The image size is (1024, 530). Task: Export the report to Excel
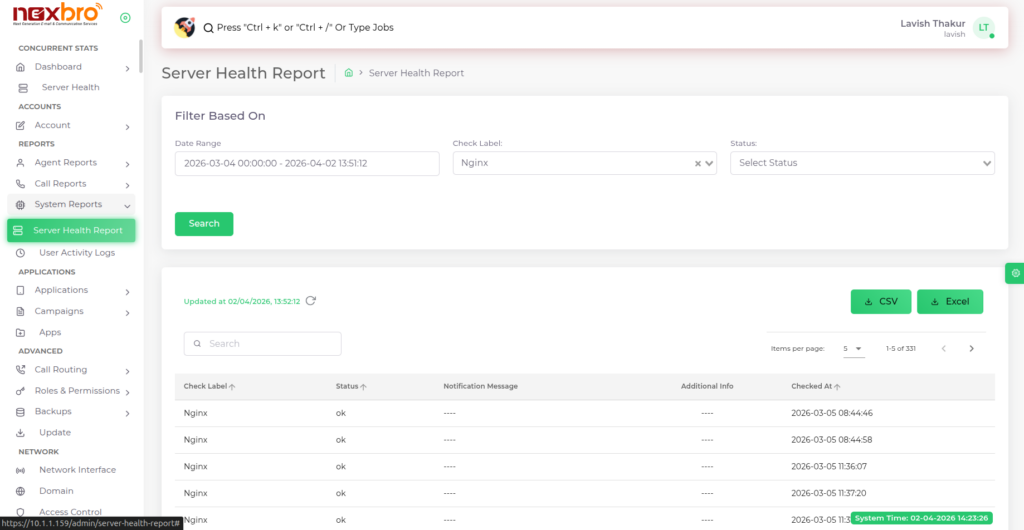click(950, 302)
